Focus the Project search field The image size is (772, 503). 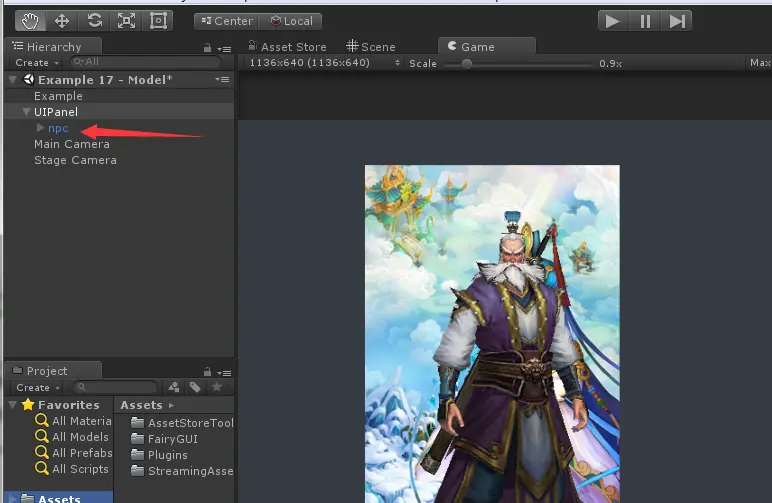click(116, 387)
